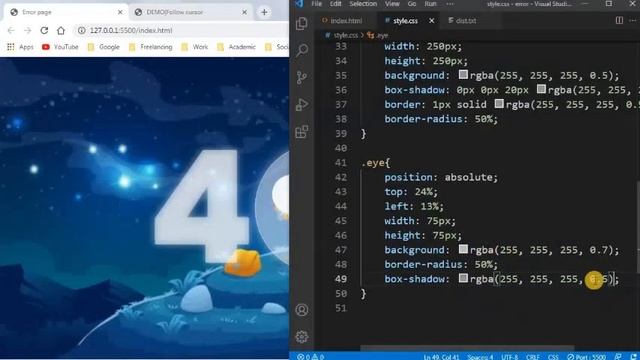Click Port: 5500 Live Server button
Image resolution: width=640 pixels, height=360 pixels.
tap(587, 357)
